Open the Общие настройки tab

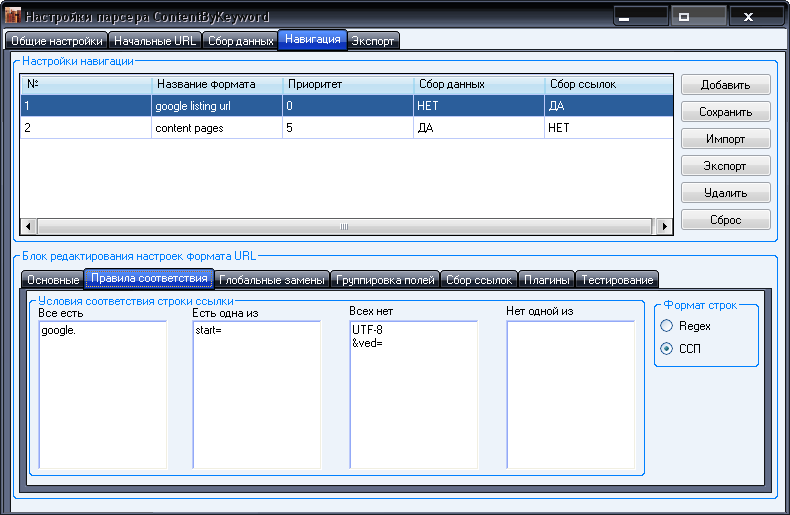coord(56,41)
